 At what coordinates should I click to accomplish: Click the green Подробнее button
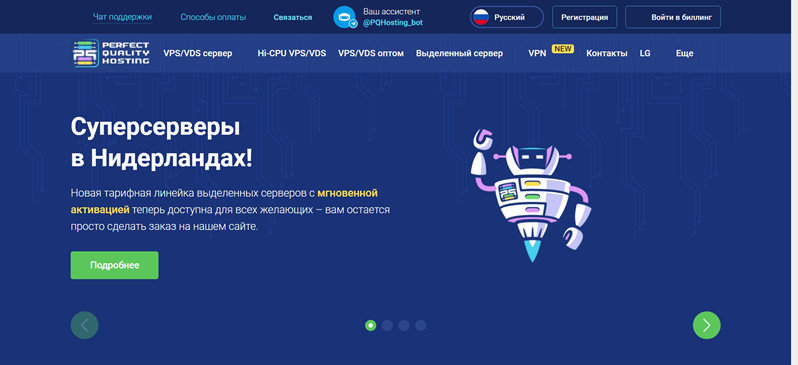(x=115, y=265)
